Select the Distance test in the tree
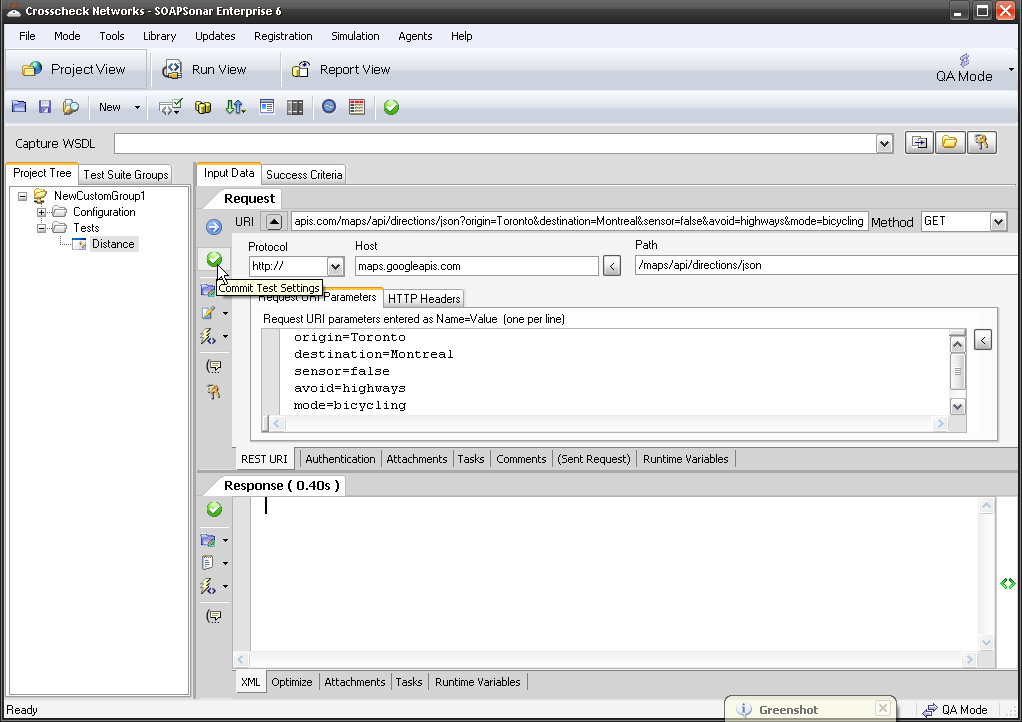The height and width of the screenshot is (722, 1022). [113, 244]
